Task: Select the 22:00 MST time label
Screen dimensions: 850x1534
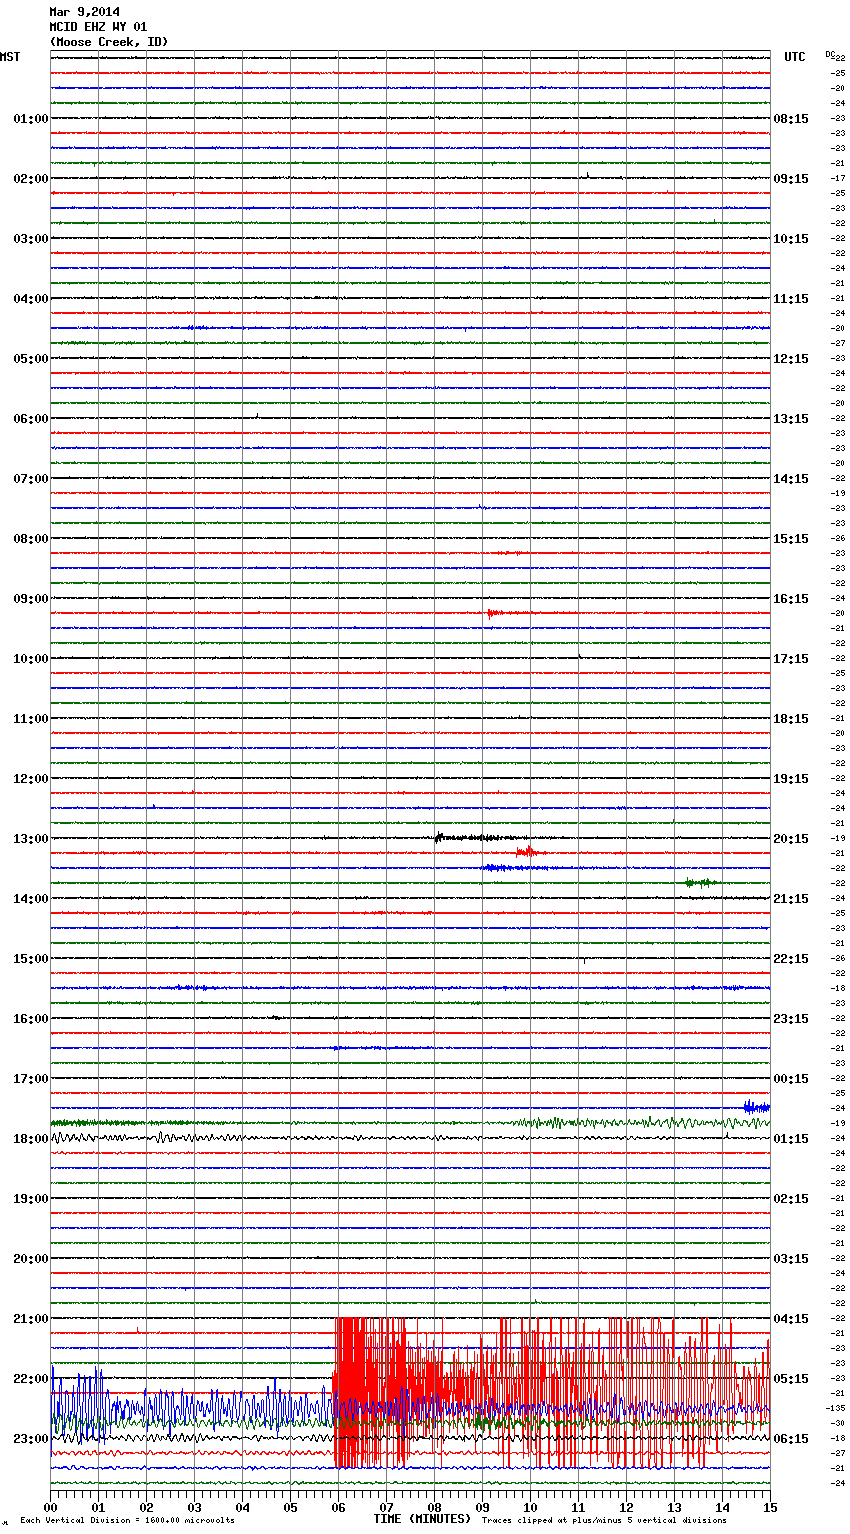Action: coord(31,1379)
